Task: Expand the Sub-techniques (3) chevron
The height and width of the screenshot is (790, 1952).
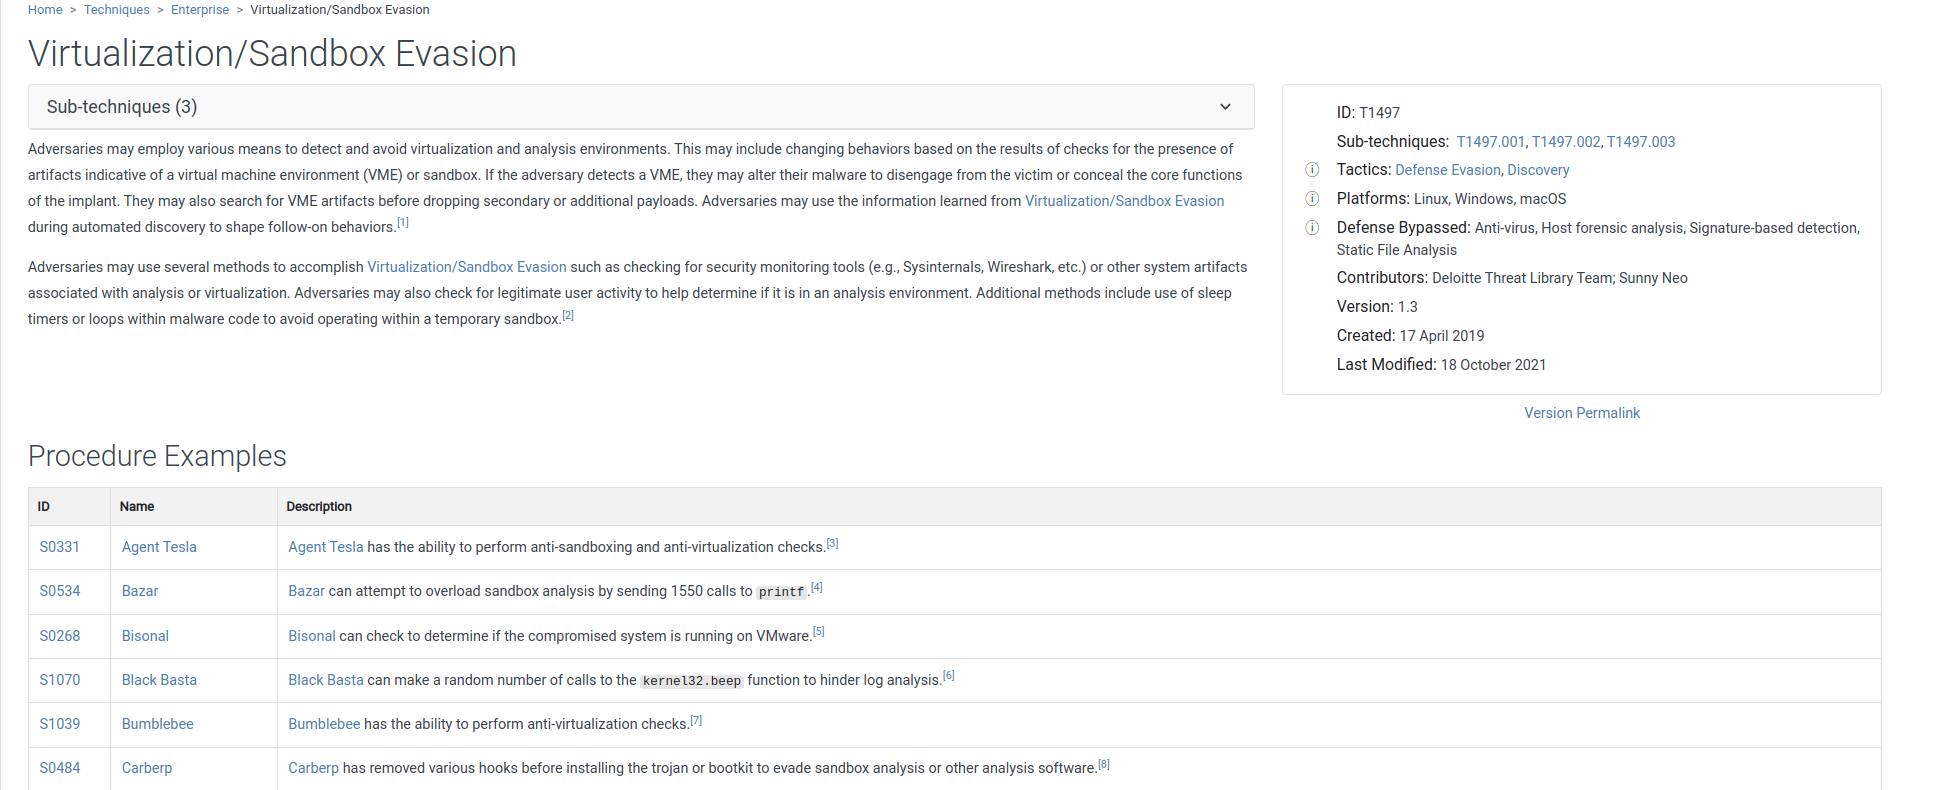Action: pos(1225,107)
